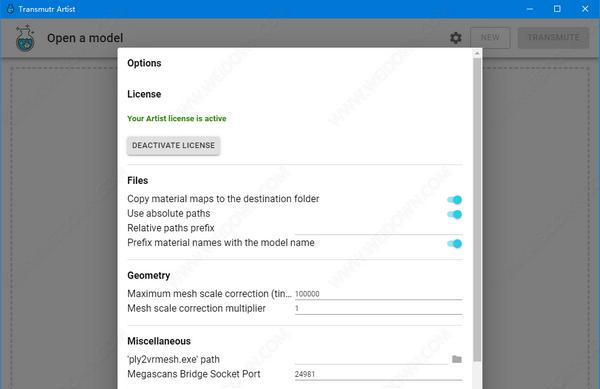Disable the Use absolute paths switch
Image resolution: width=600 pixels, height=389 pixels.
(455, 214)
